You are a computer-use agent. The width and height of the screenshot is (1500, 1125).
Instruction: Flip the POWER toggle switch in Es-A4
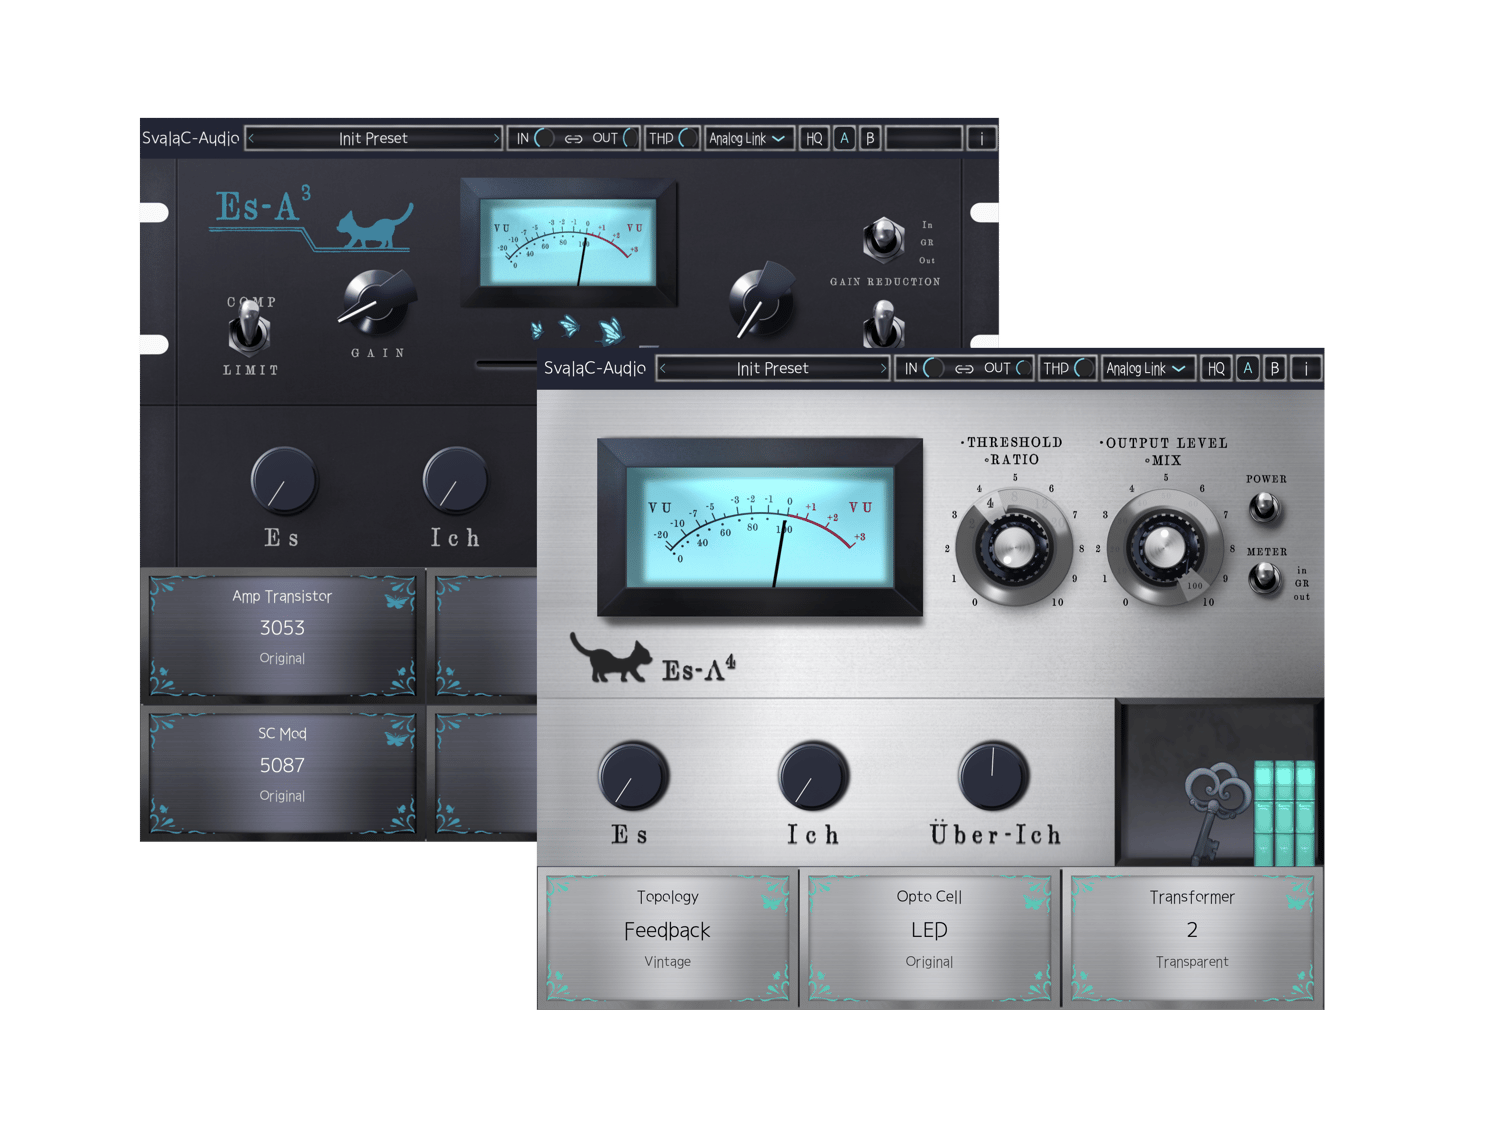pos(1265,507)
